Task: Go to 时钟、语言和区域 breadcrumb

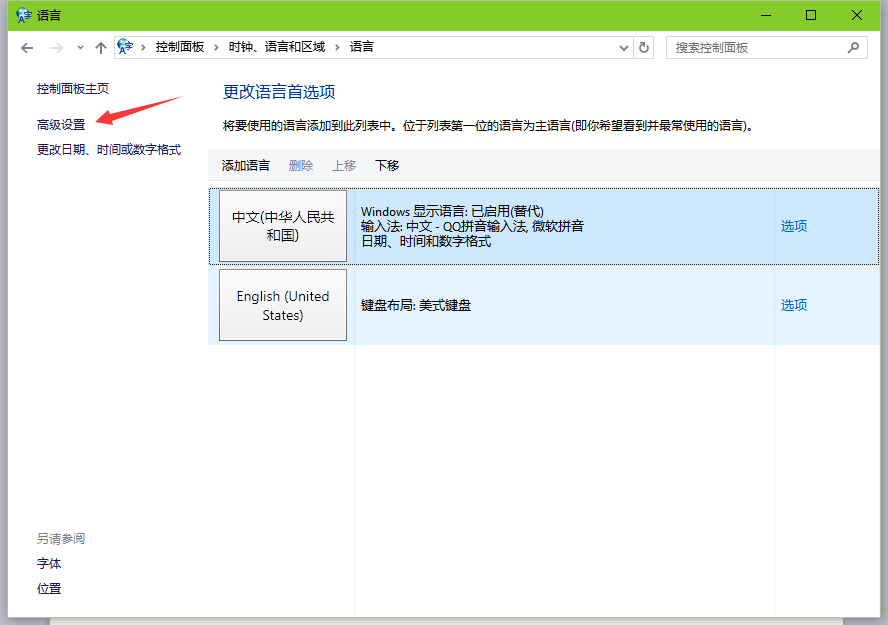Action: tap(277, 47)
